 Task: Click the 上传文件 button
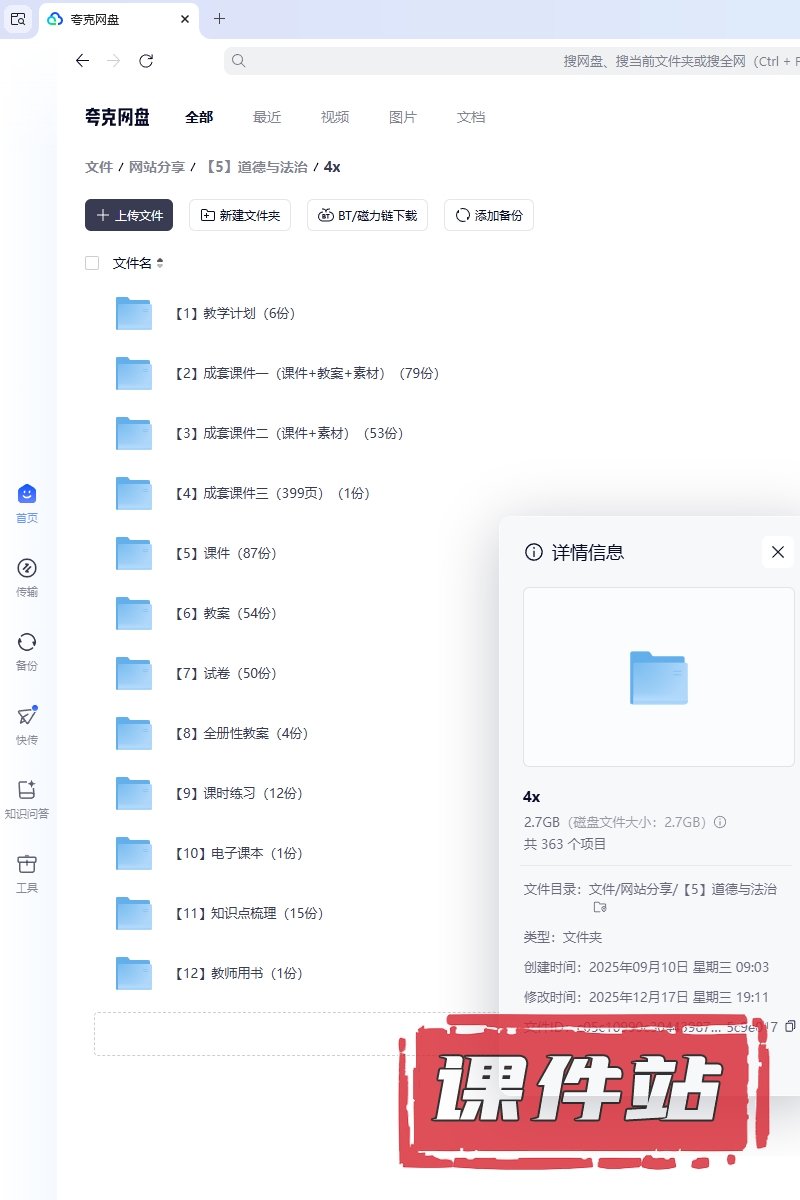tap(129, 215)
